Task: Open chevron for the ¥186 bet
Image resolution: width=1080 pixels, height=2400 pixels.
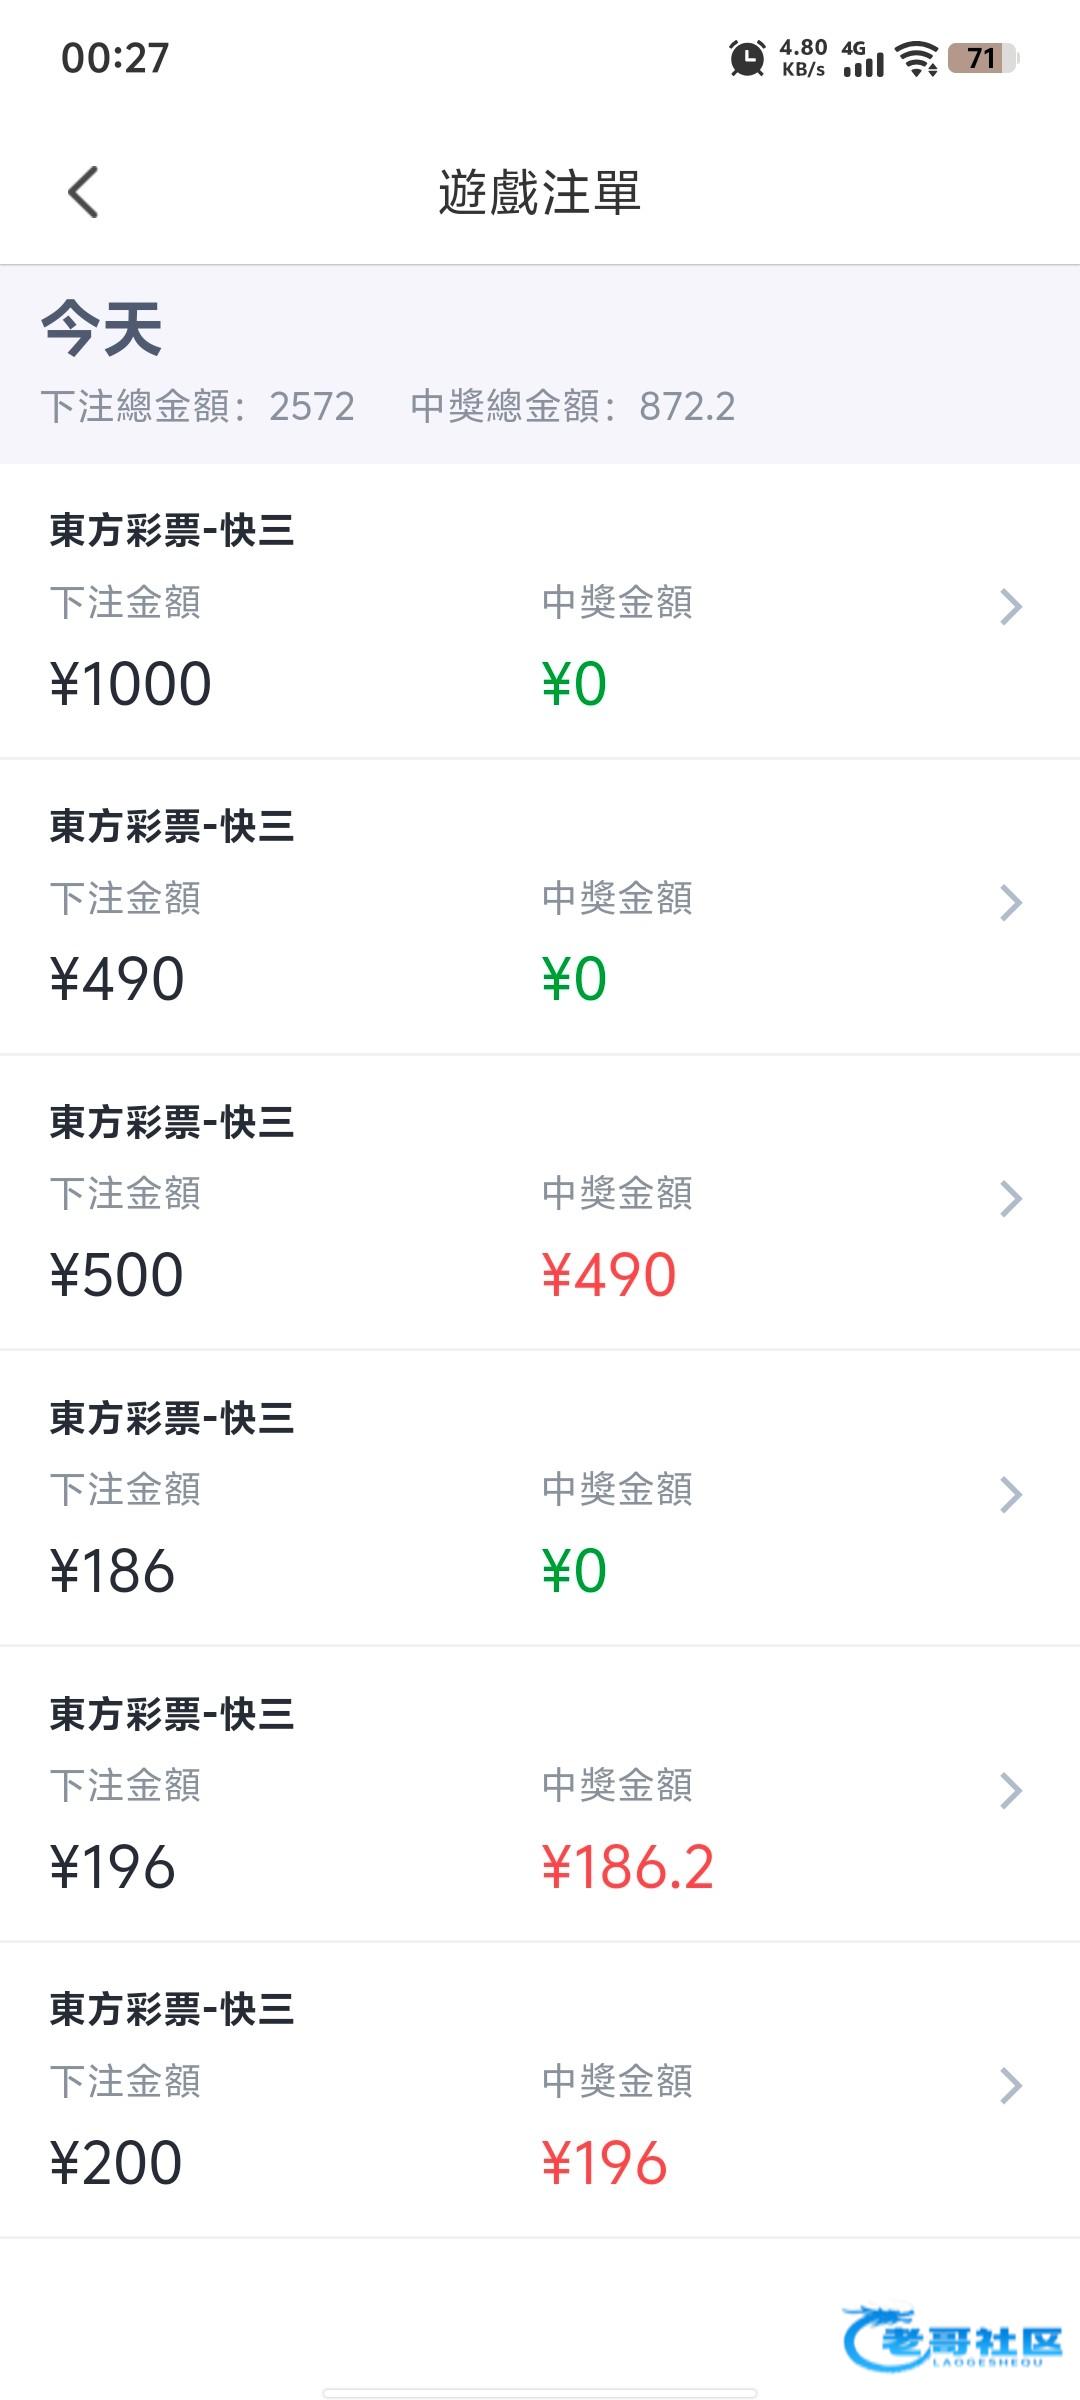Action: (x=1011, y=1494)
